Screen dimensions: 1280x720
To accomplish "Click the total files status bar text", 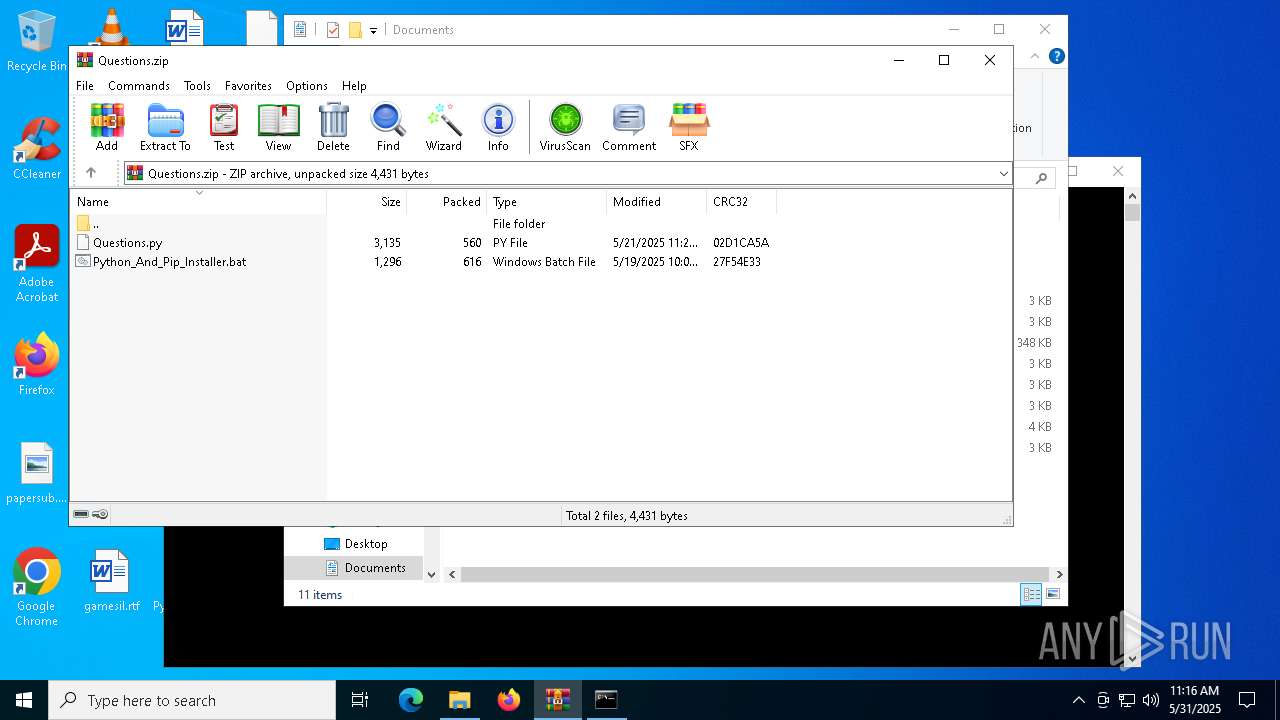I will 627,516.
